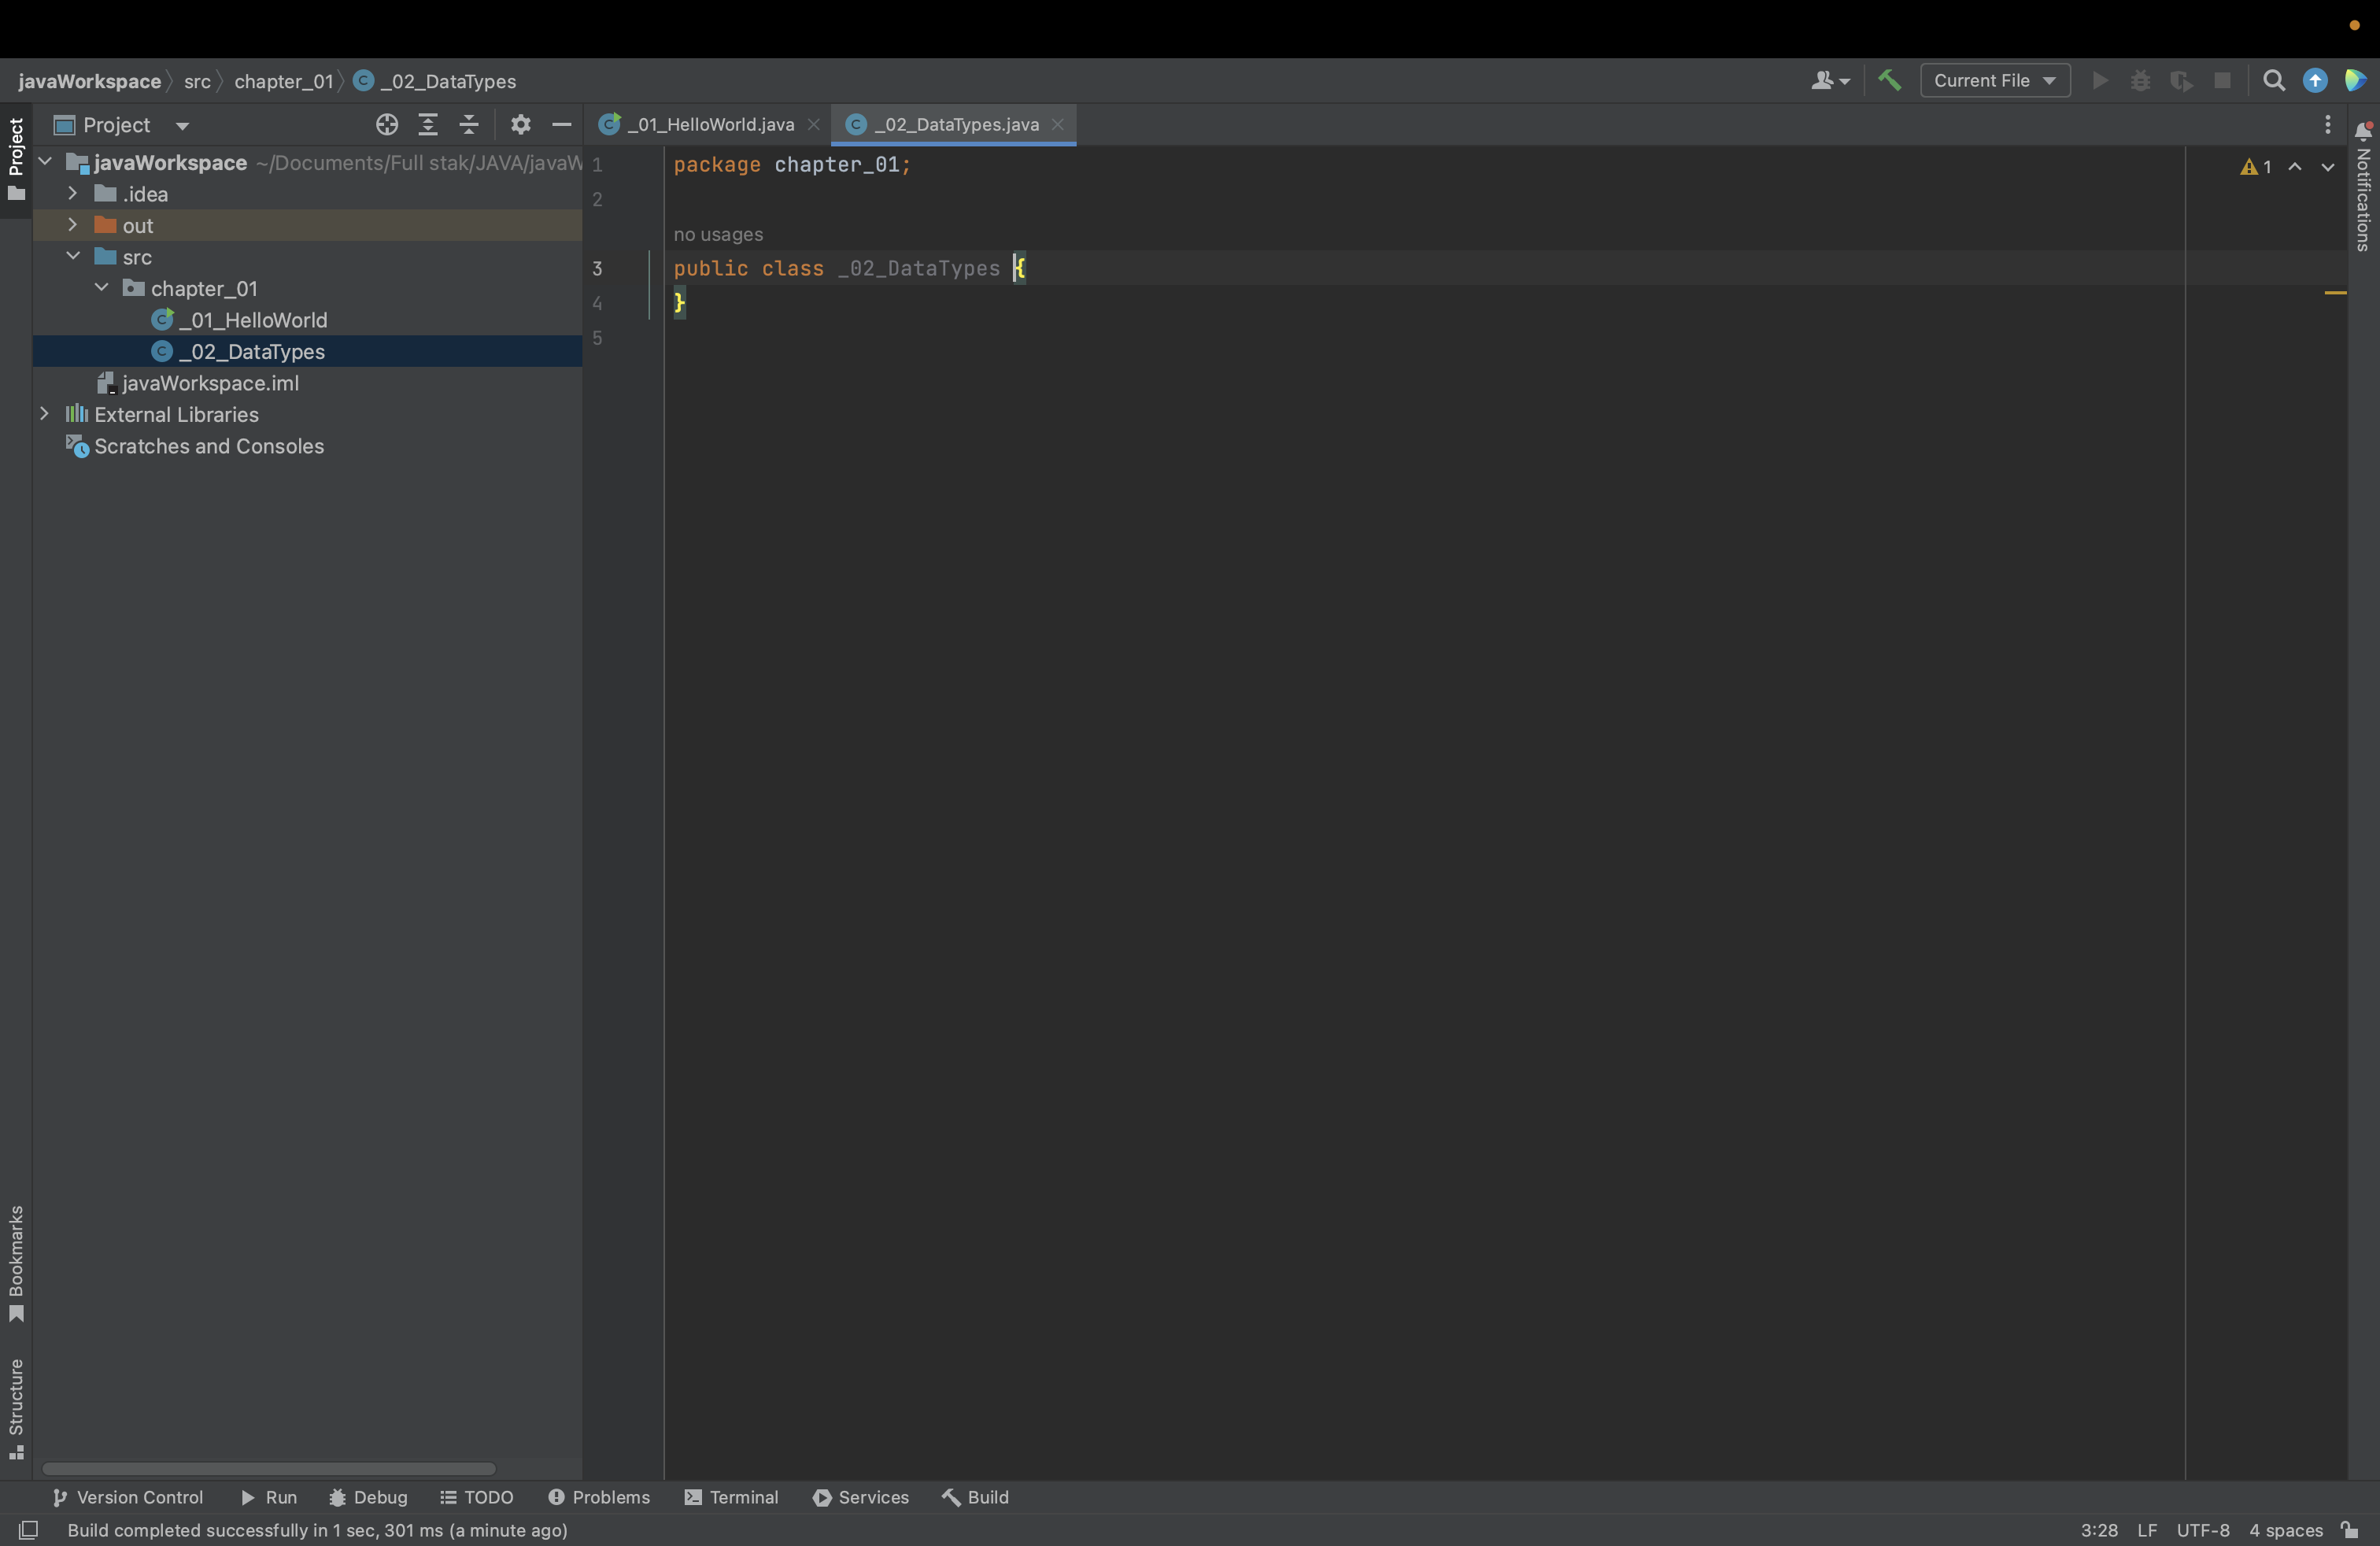Open the Current File run configuration dropdown

pyautogui.click(x=1994, y=80)
